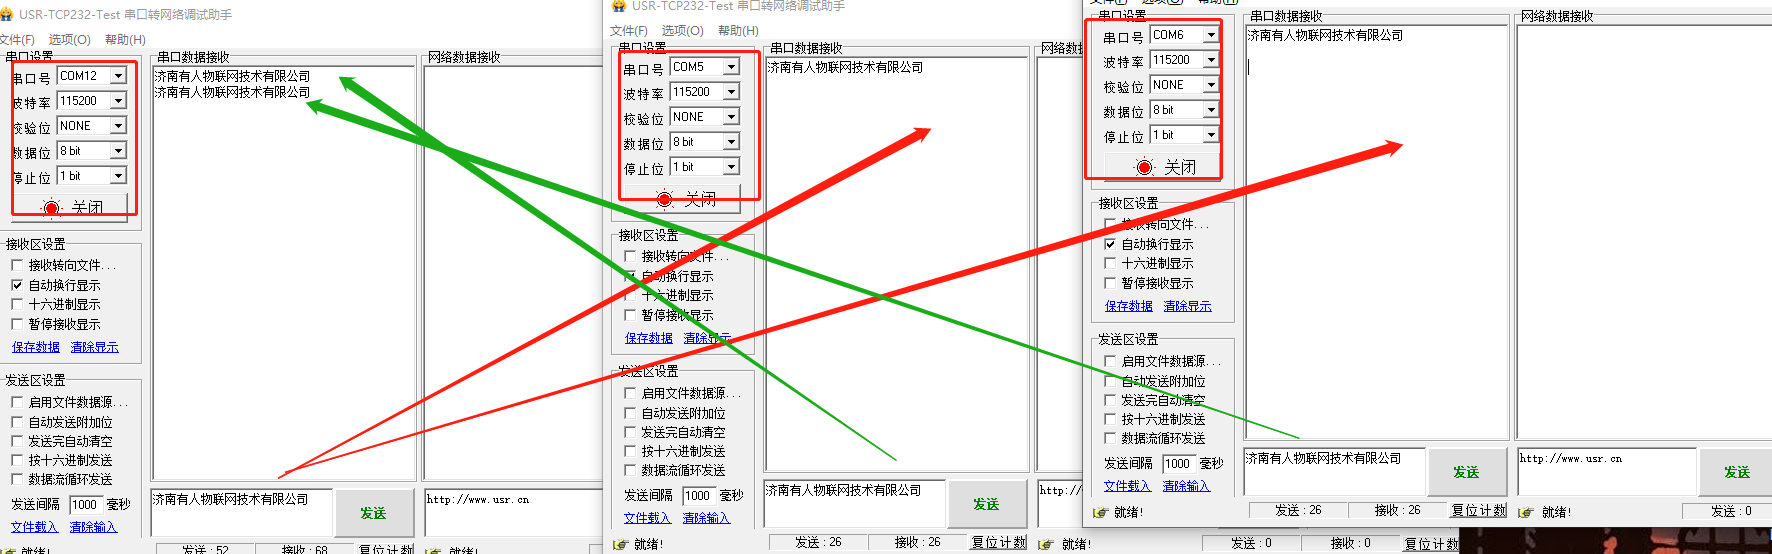Click the red port status icon in the COM12 window

[x=51, y=208]
